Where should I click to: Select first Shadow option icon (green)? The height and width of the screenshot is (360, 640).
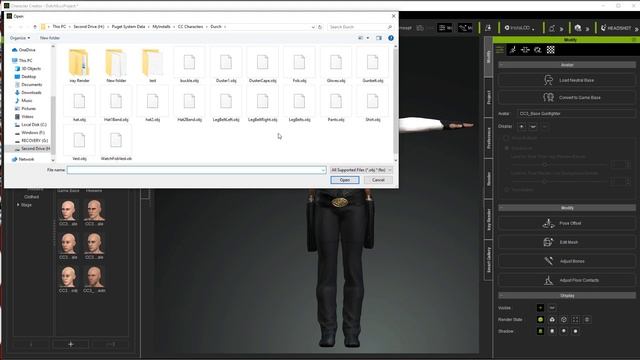pyautogui.click(x=540, y=331)
